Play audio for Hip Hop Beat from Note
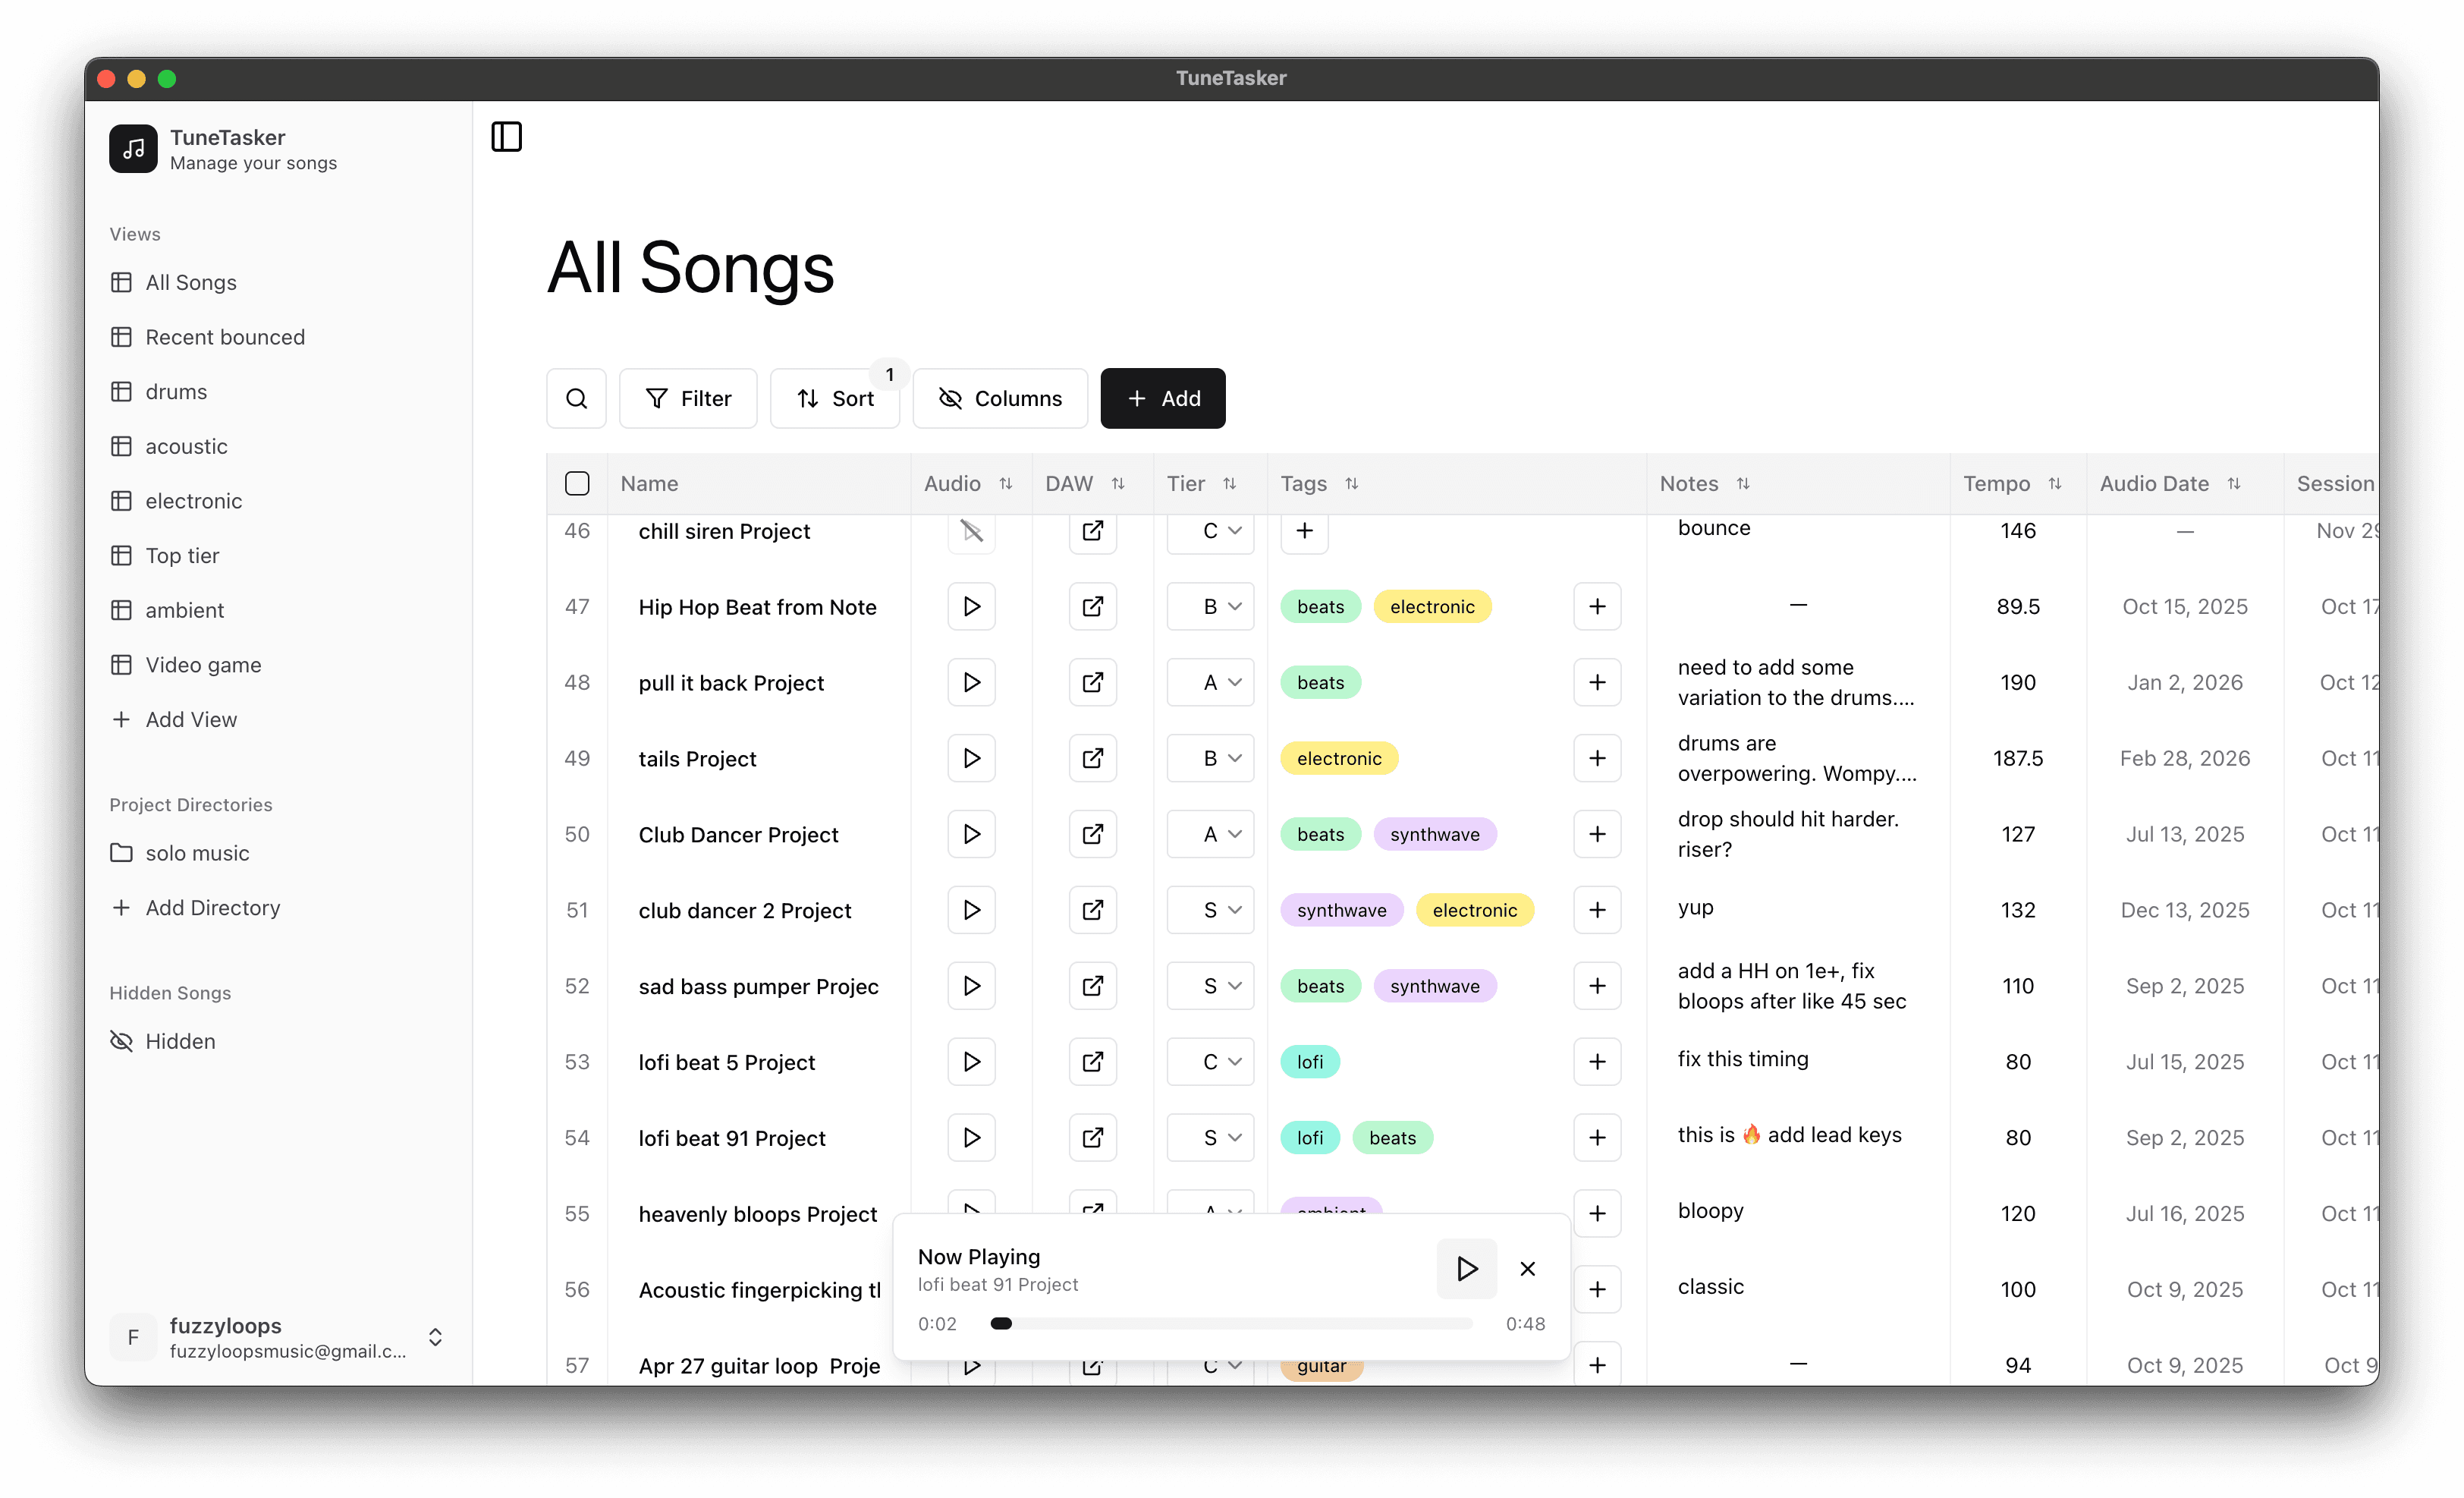 pos(971,607)
